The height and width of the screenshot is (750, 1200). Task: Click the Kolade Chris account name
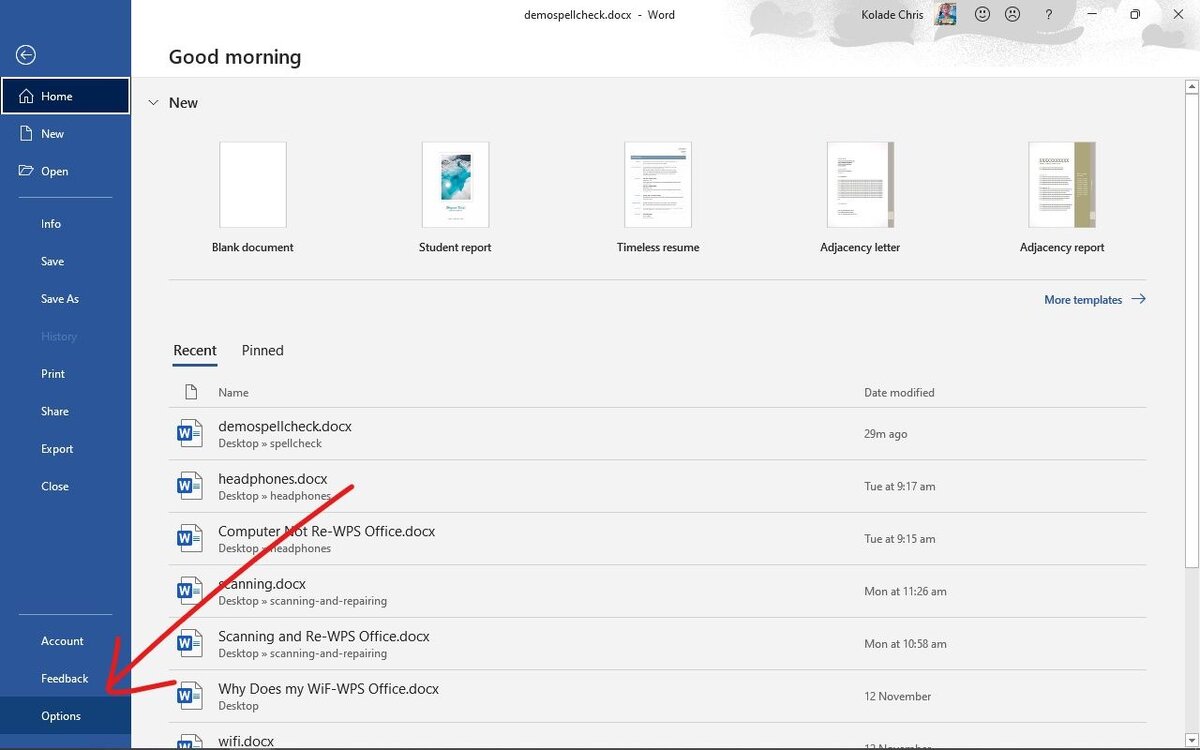pos(893,15)
